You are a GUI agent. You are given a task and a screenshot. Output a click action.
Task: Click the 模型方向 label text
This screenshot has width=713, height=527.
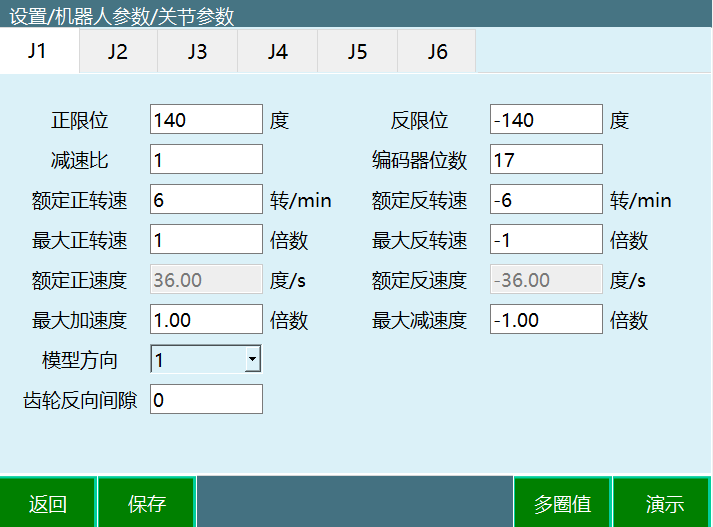tap(80, 361)
